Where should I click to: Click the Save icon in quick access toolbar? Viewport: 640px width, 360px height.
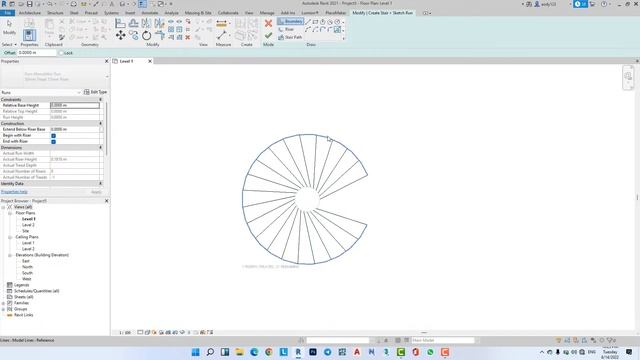29,4
